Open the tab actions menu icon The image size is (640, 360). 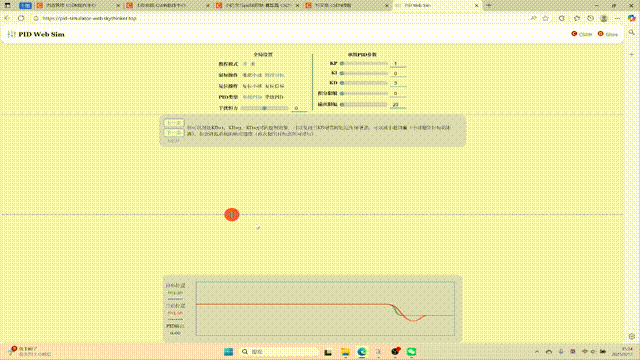7,6
